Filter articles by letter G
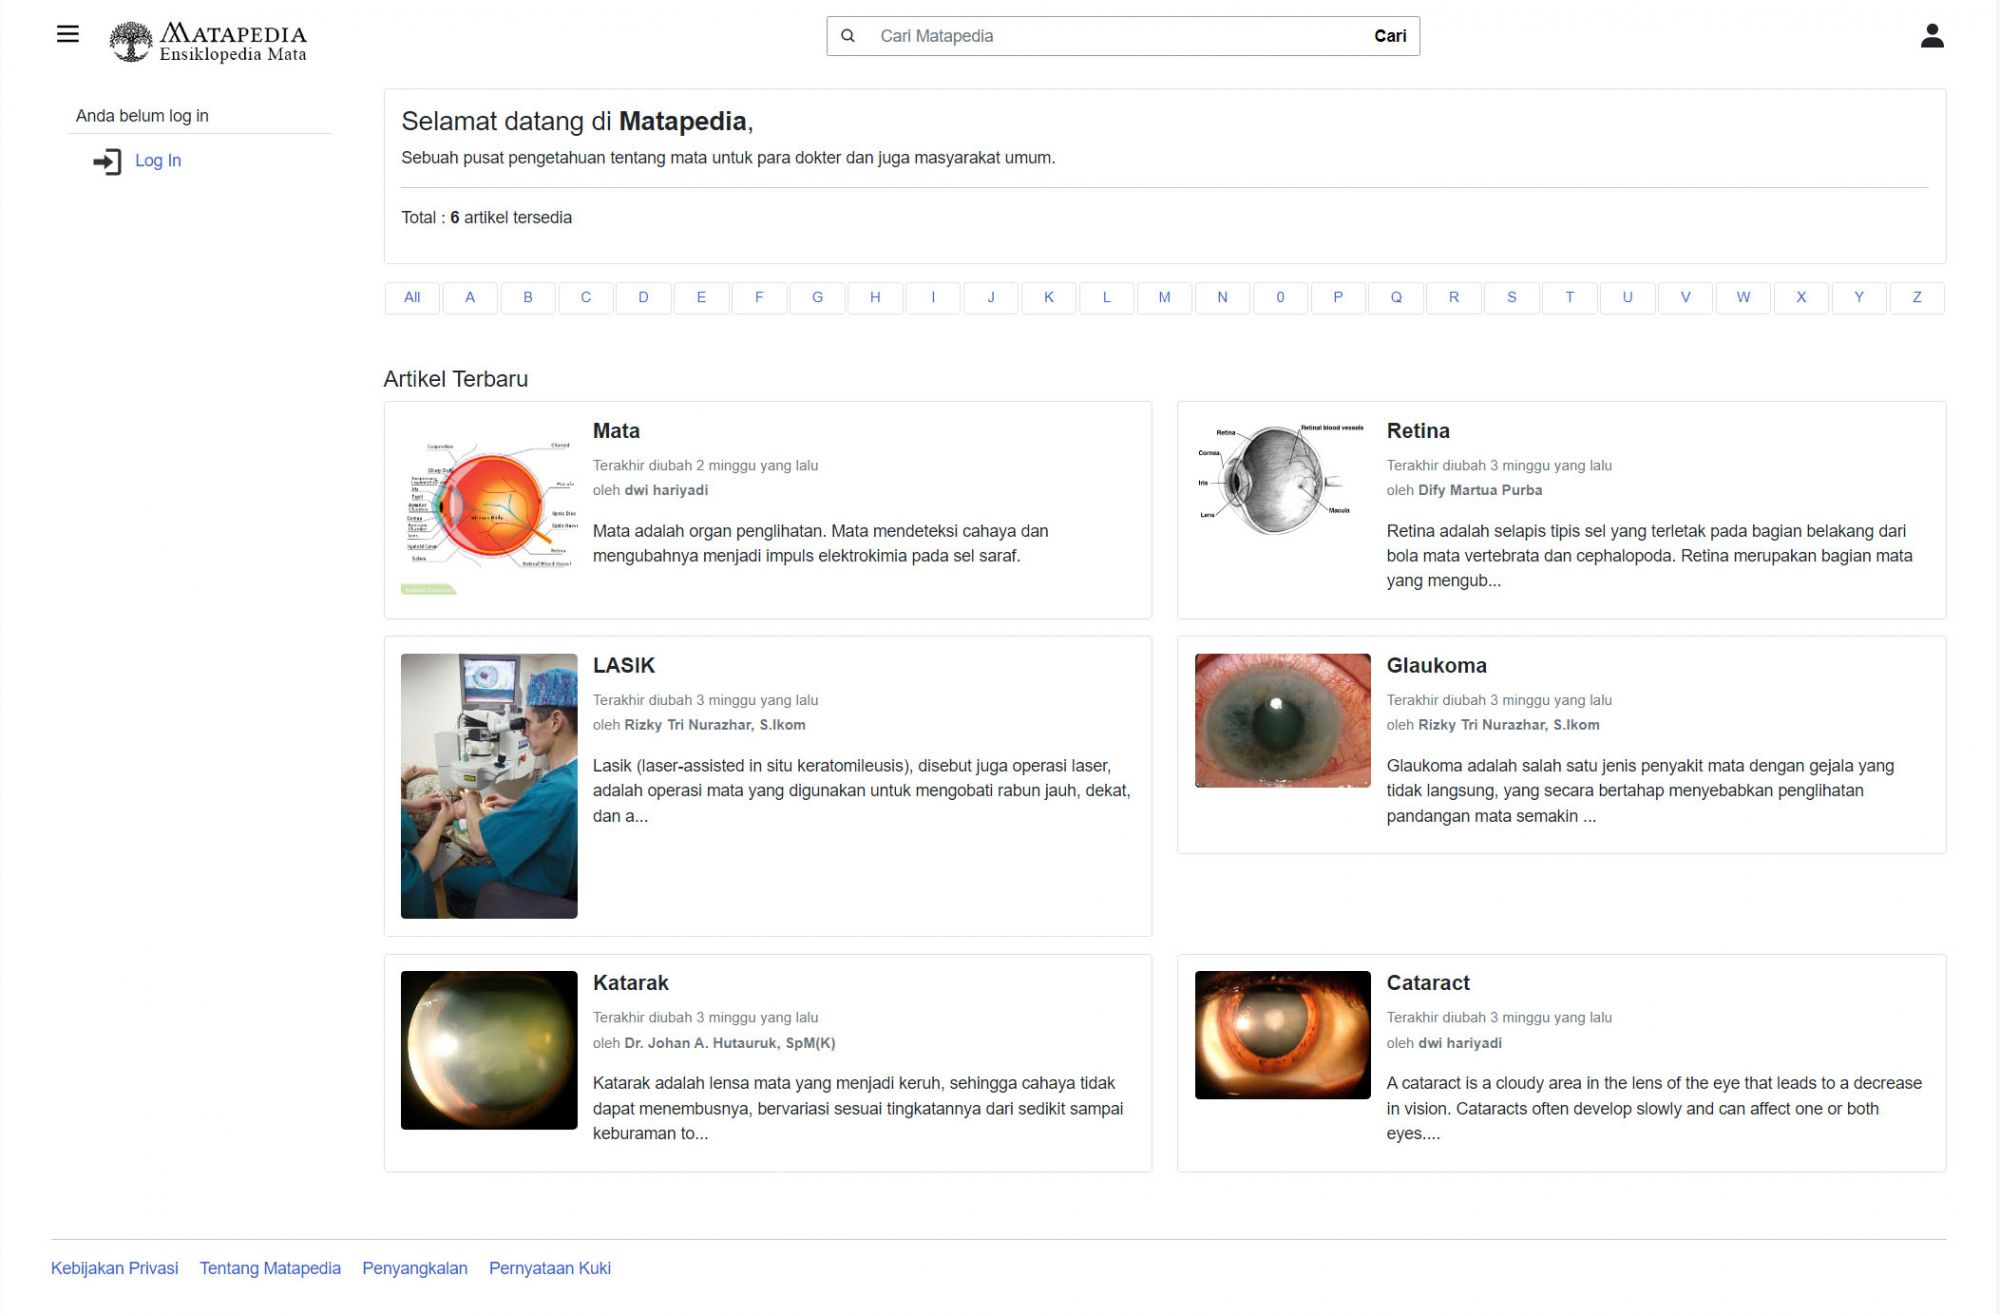 pyautogui.click(x=817, y=298)
